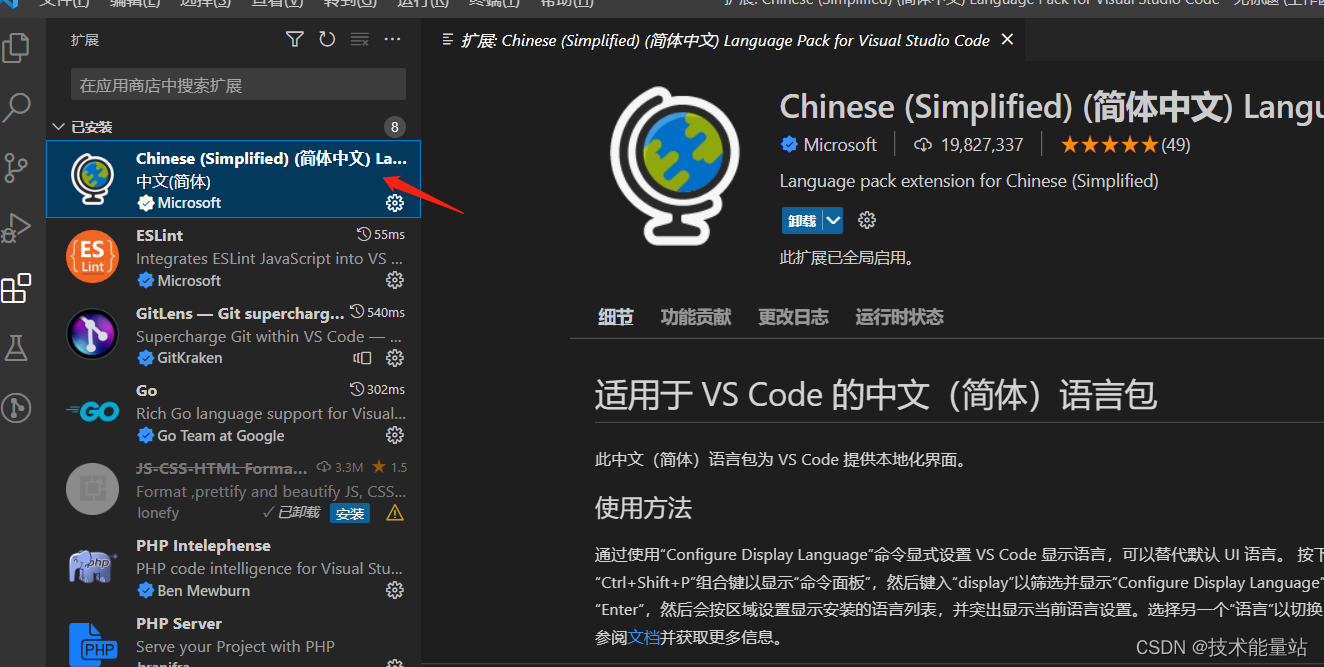Viewport: 1324px width, 667px height.
Task: Click the GitLens extension logo
Action: 92,334
